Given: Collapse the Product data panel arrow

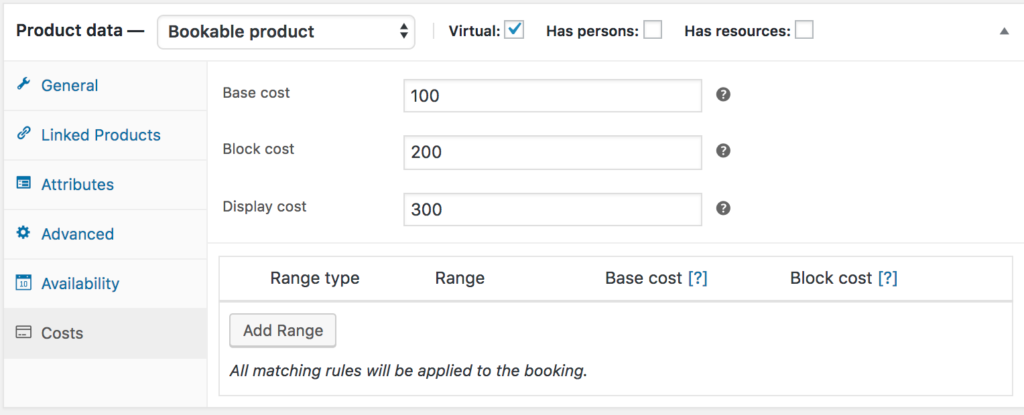Looking at the screenshot, I should (1004, 31).
